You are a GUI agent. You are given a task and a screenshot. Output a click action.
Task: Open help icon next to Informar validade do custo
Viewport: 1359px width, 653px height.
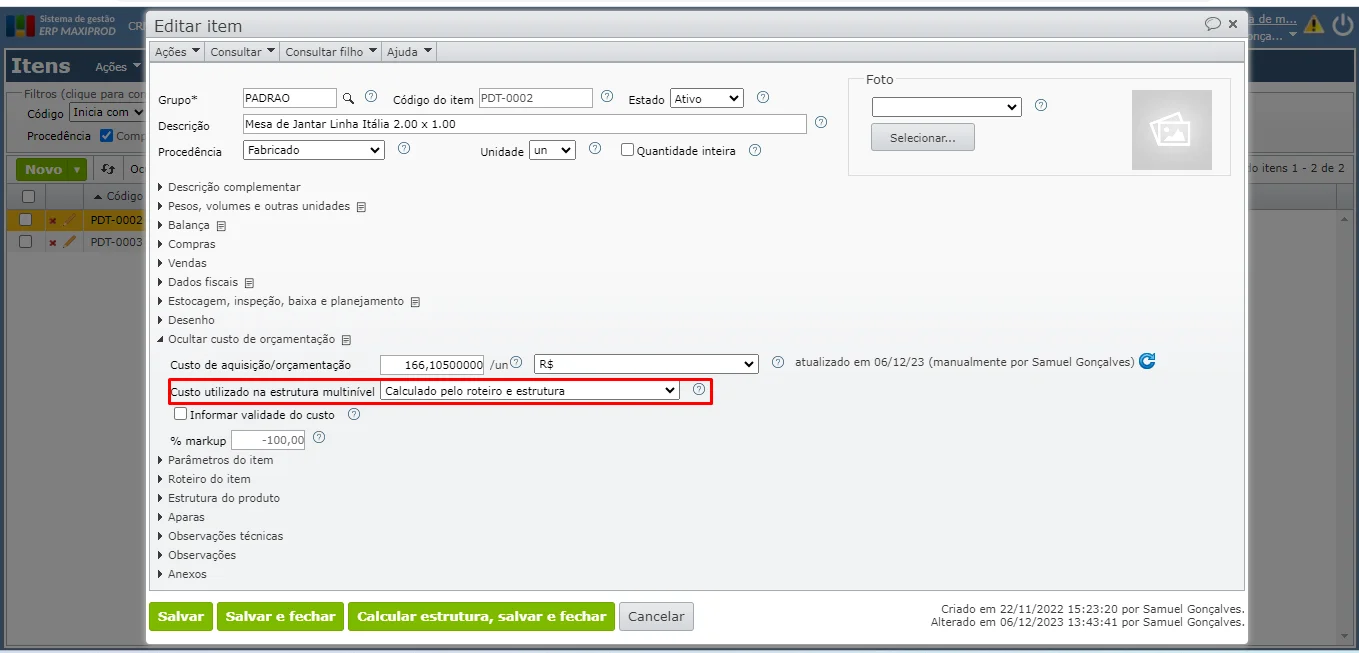[353, 414]
